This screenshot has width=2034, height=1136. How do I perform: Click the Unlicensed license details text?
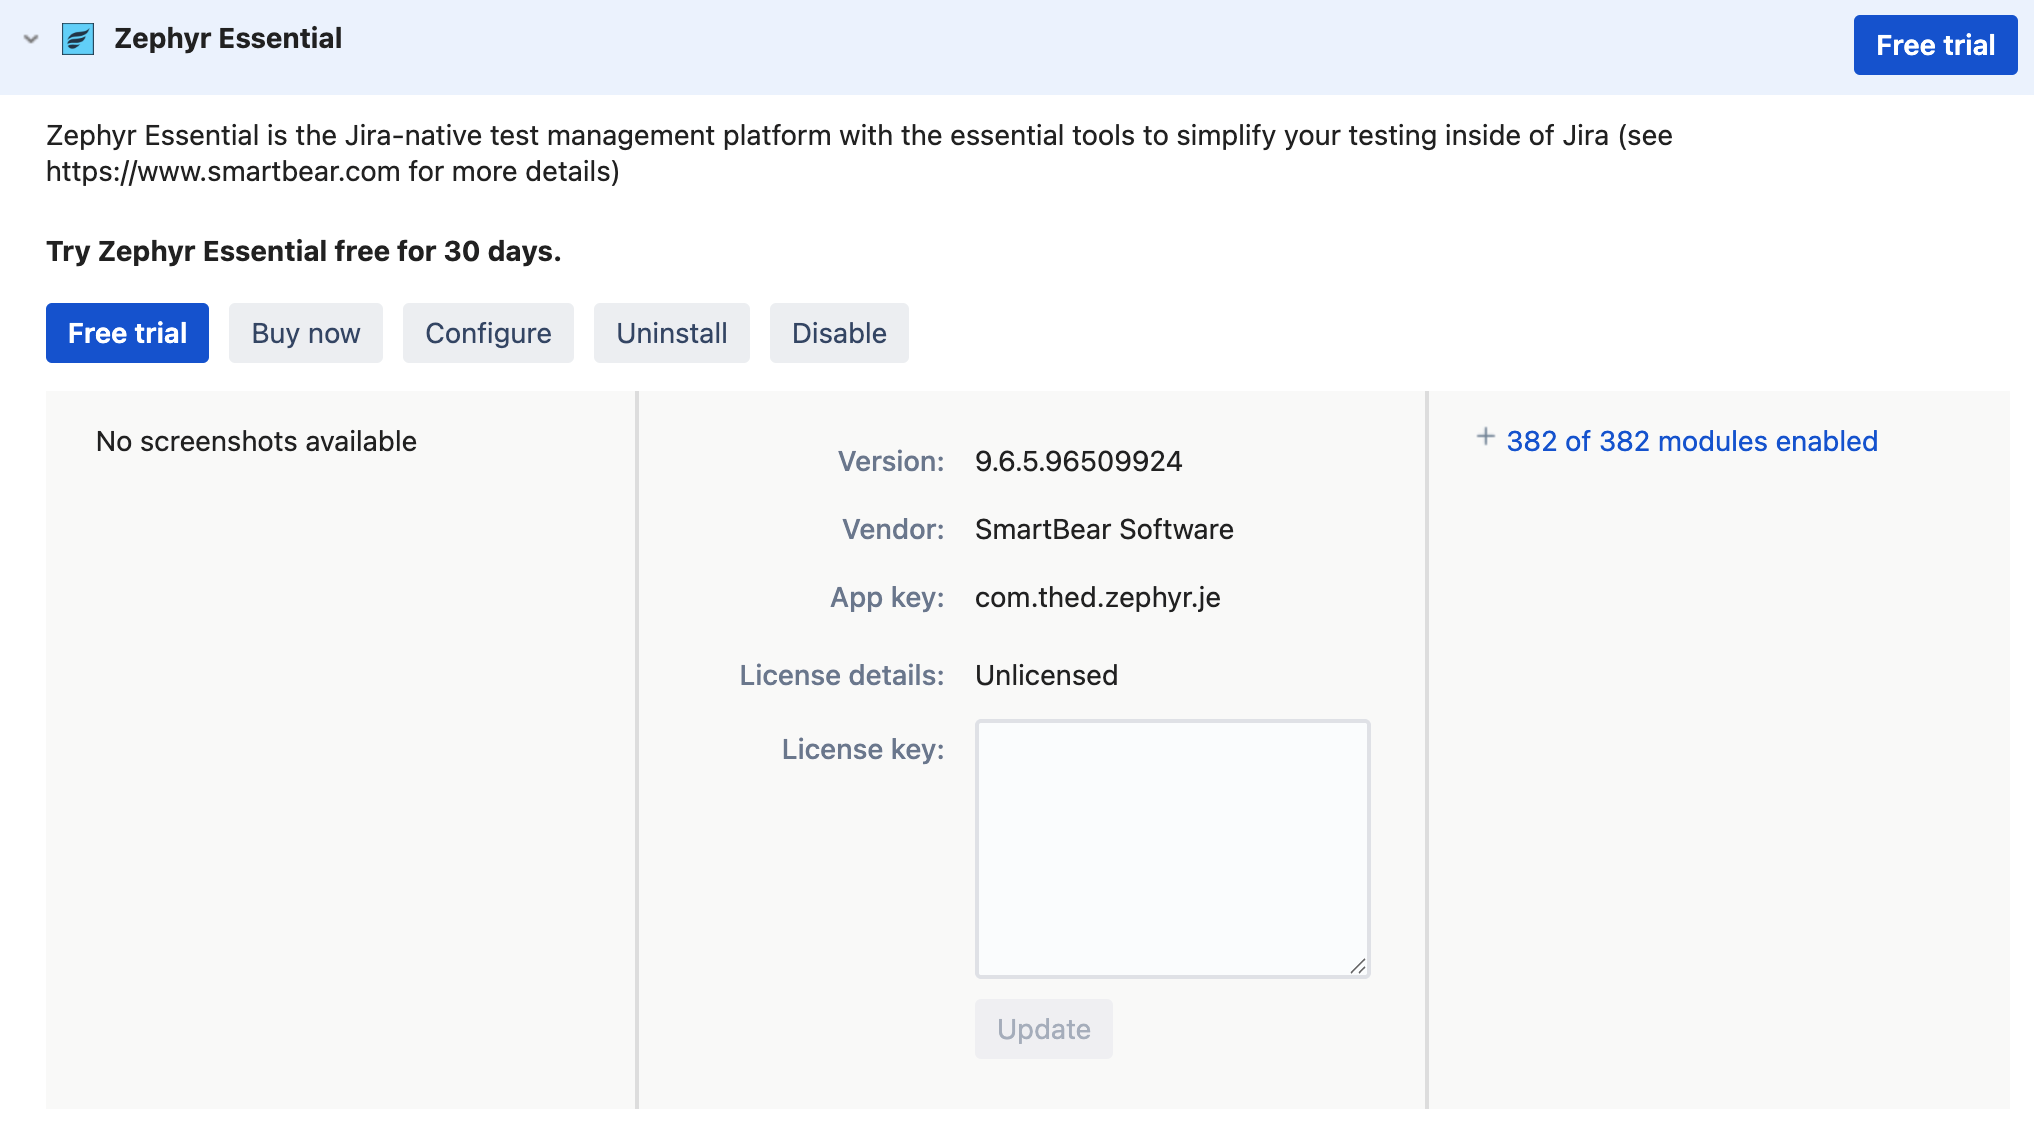1046,675
